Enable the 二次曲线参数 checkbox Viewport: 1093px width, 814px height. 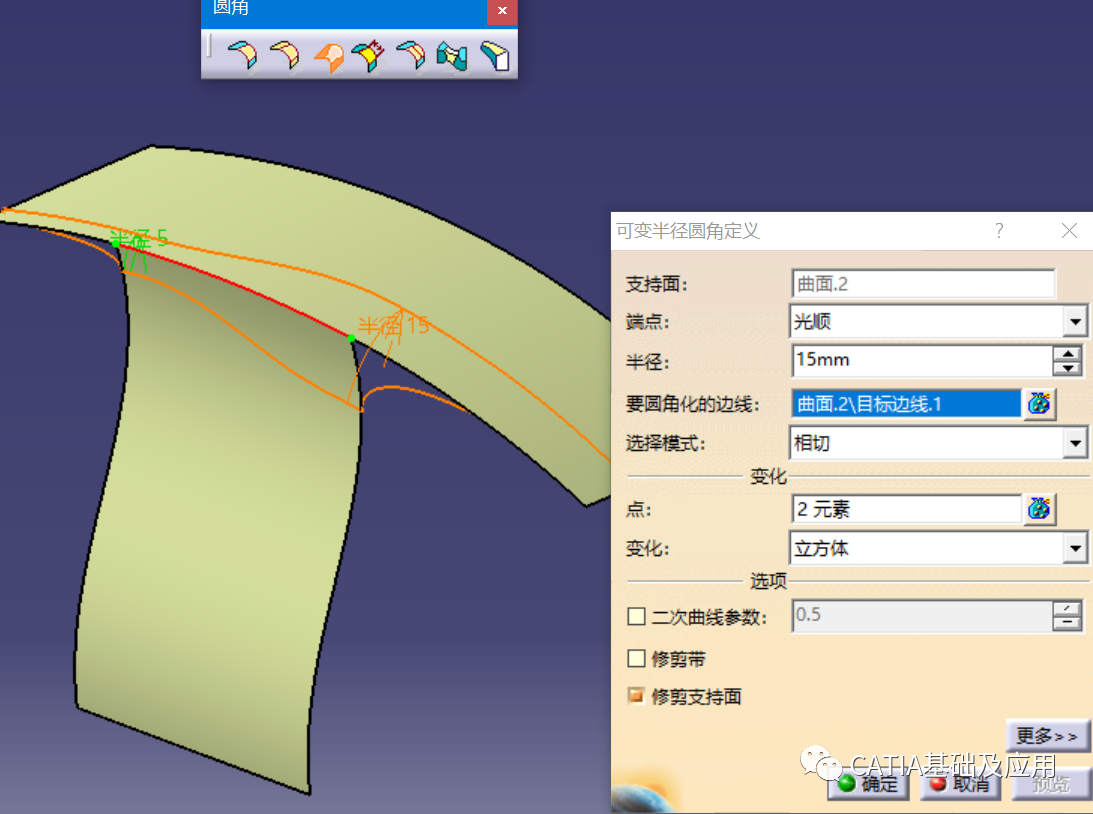point(636,617)
